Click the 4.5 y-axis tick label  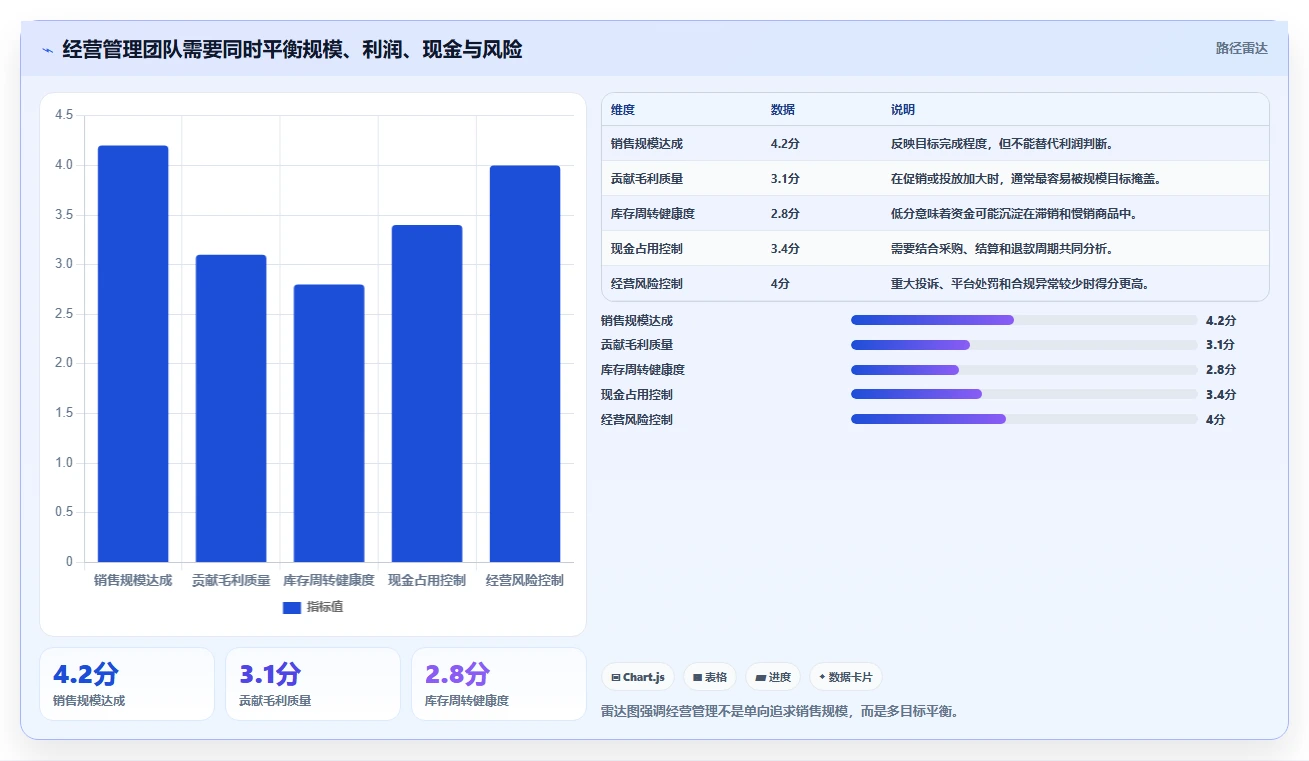click(64, 115)
